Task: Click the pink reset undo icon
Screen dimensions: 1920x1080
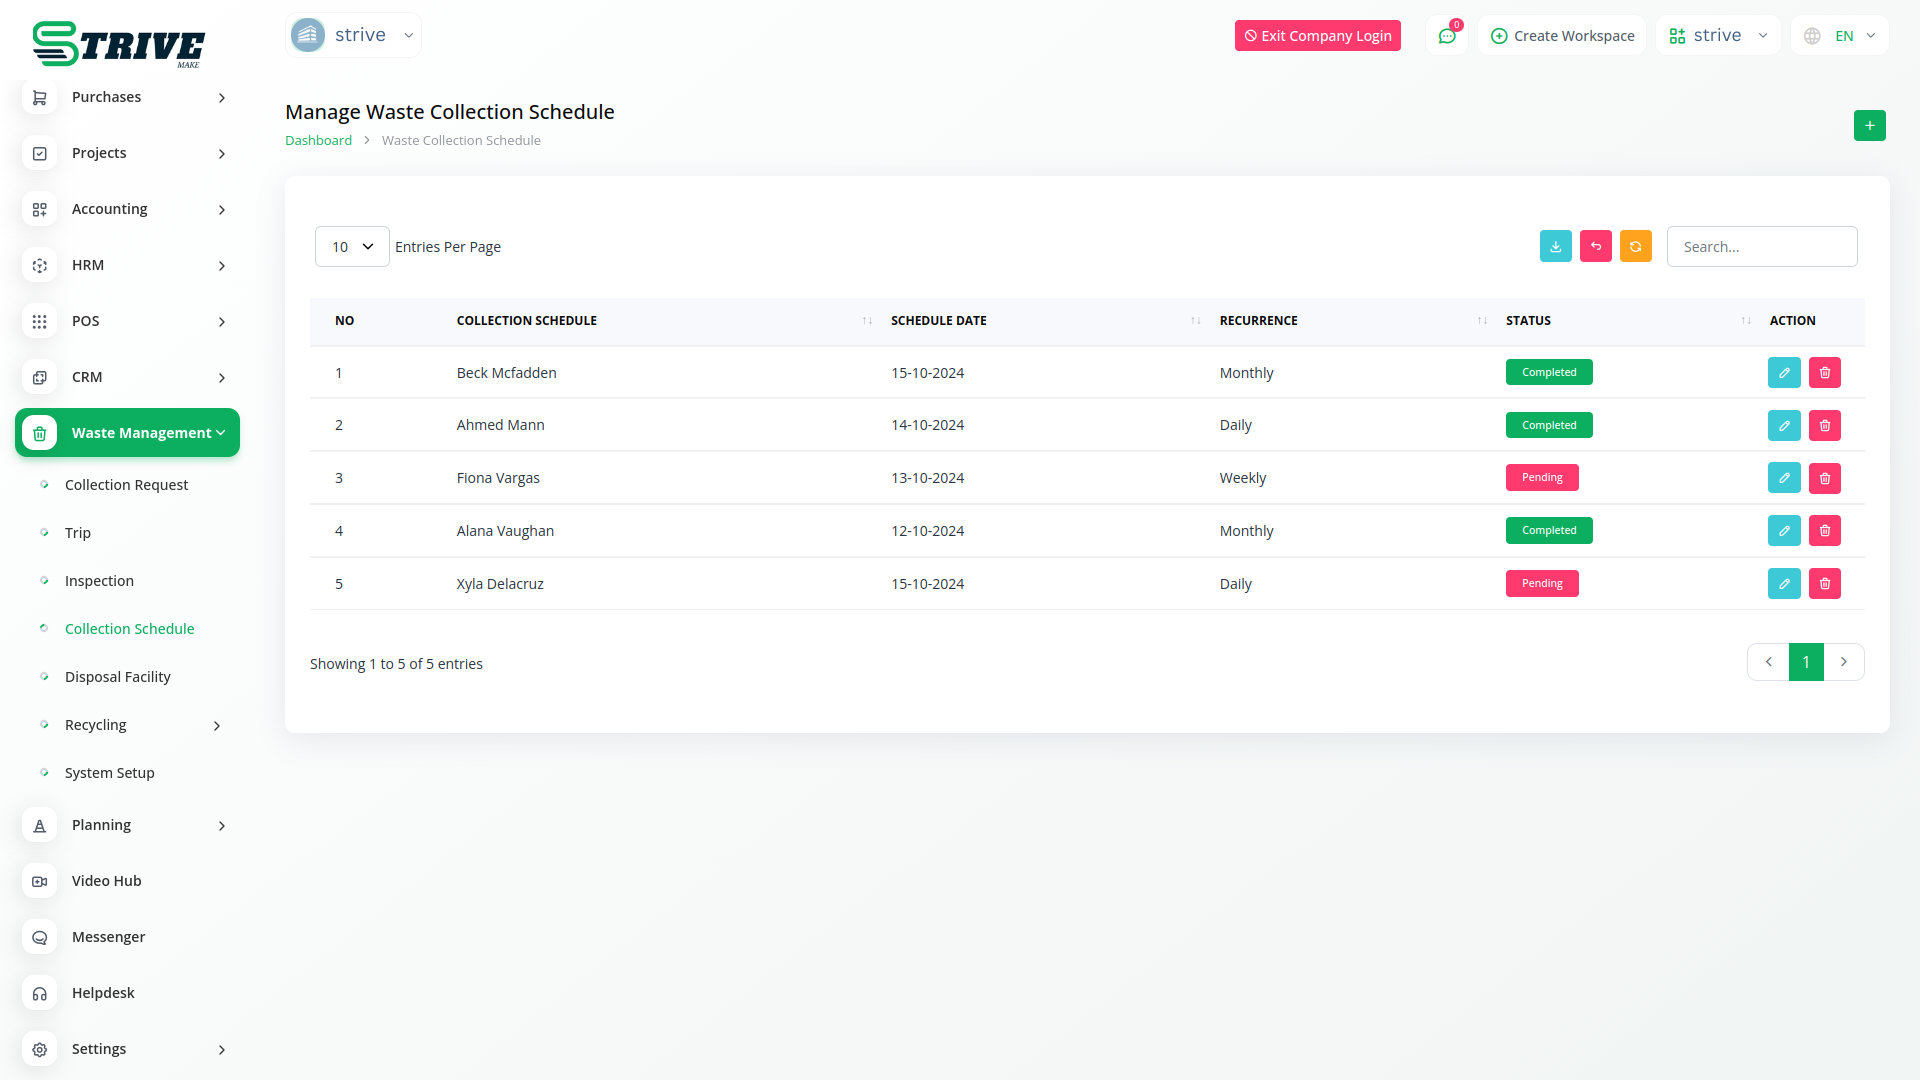Action: [x=1595, y=247]
